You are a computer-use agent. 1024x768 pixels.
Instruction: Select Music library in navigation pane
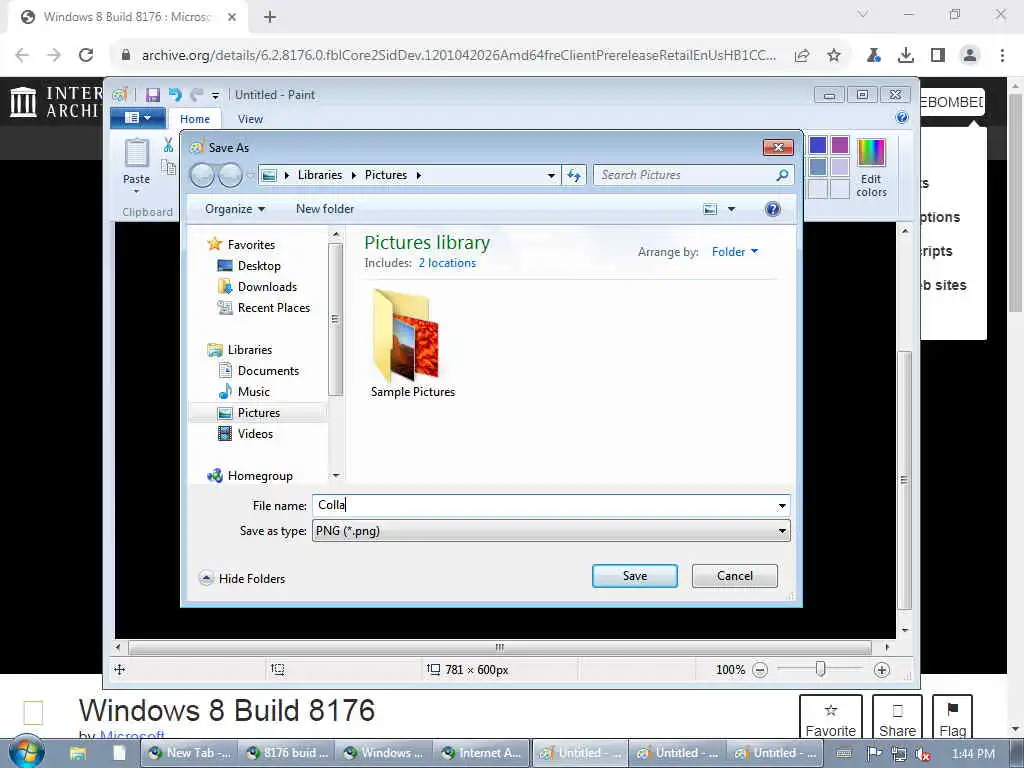[253, 392]
